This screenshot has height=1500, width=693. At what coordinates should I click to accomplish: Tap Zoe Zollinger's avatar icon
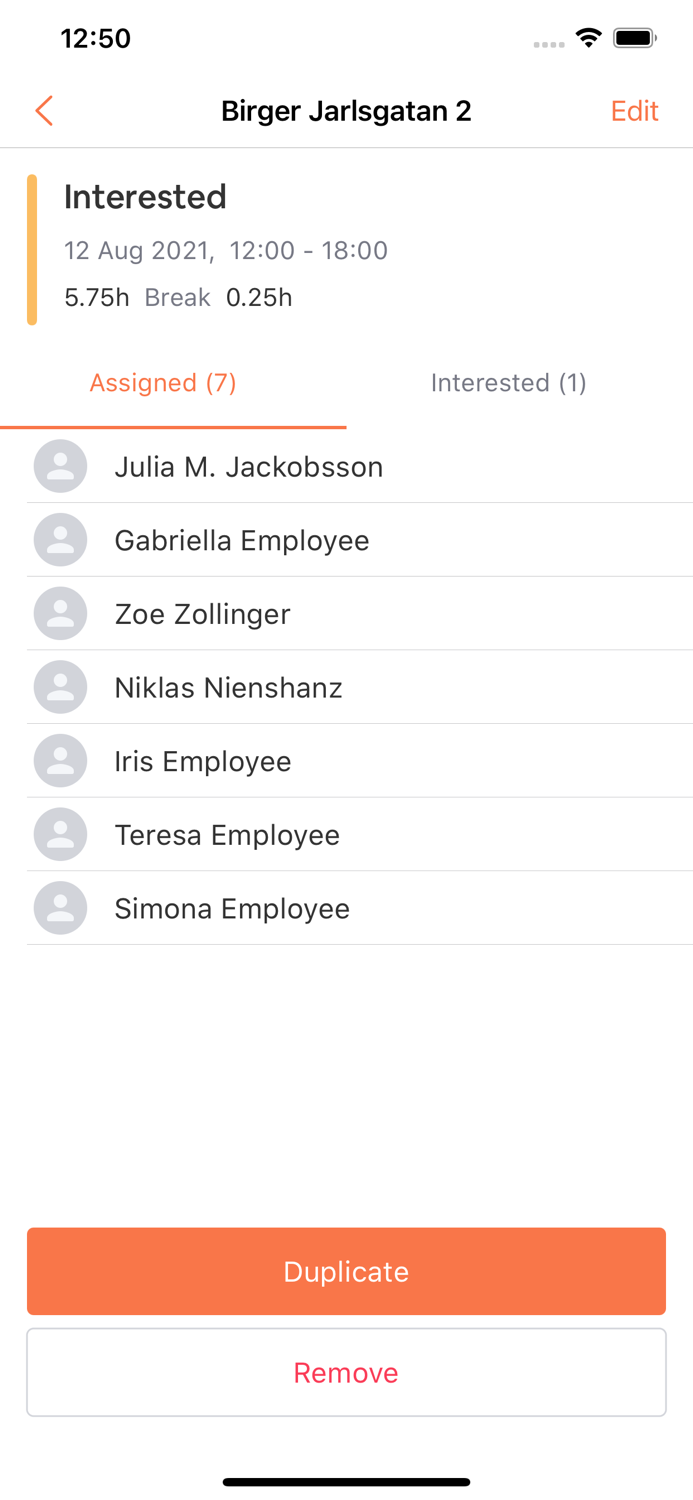click(x=60, y=613)
